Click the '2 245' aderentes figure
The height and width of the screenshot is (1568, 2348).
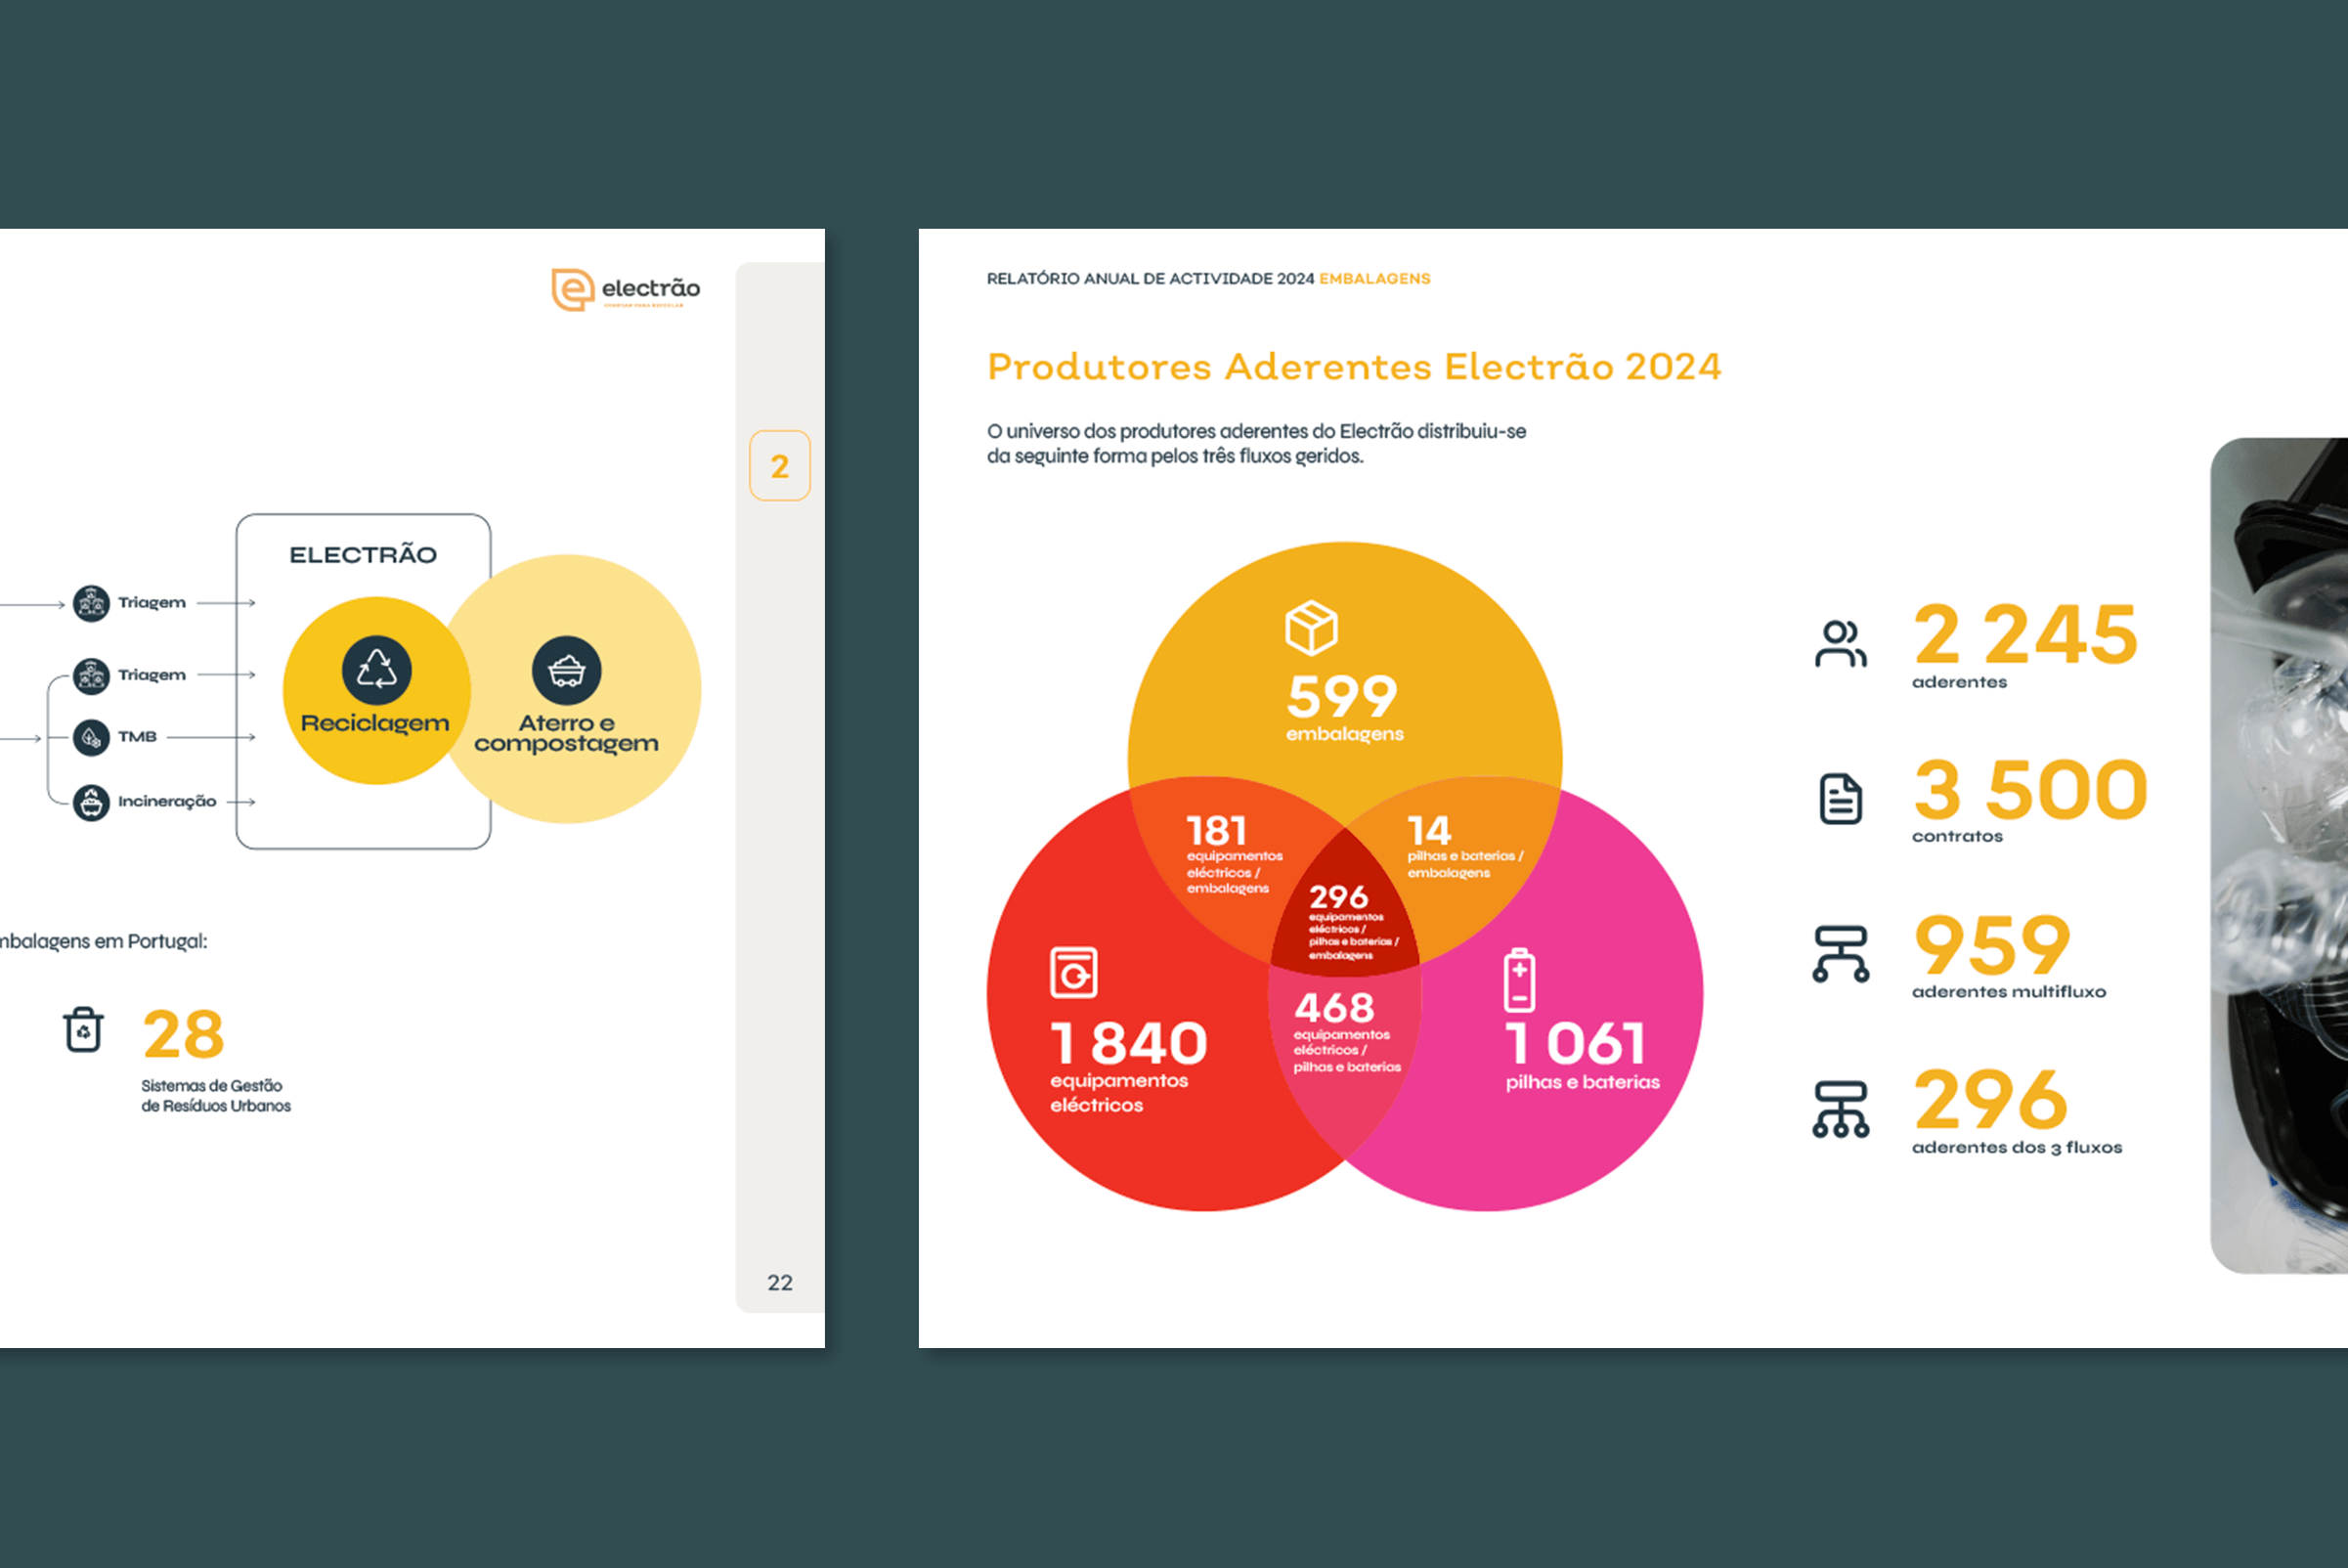(x=2026, y=635)
